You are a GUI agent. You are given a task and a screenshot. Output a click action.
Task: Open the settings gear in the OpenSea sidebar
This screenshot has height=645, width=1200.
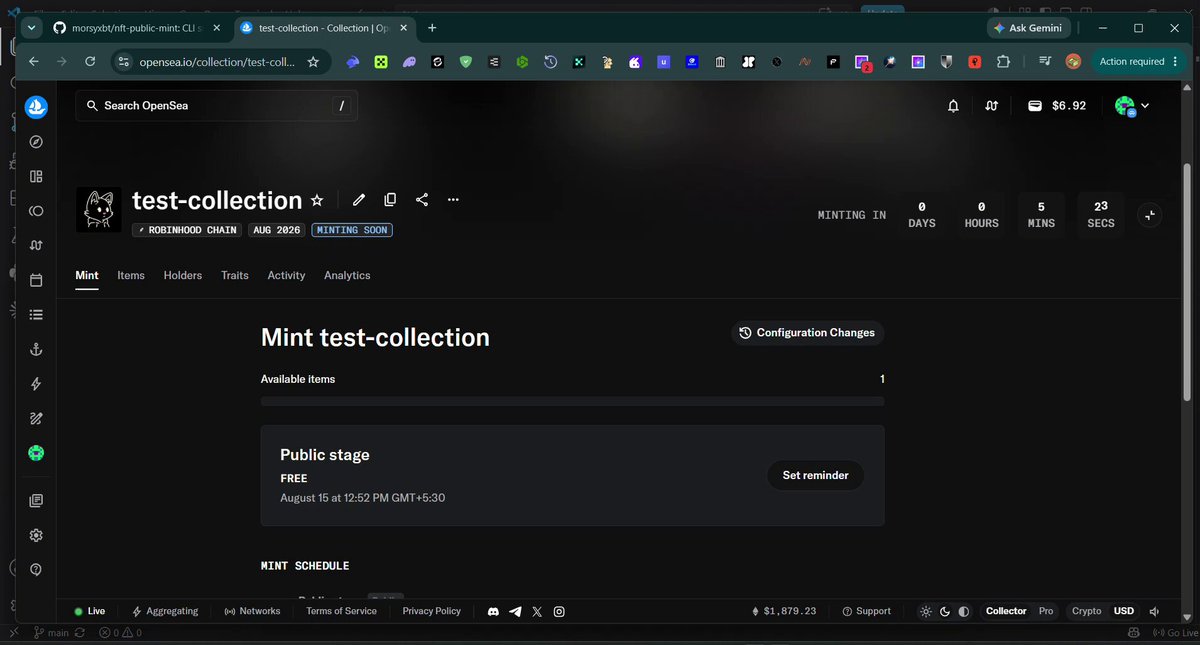tap(36, 535)
